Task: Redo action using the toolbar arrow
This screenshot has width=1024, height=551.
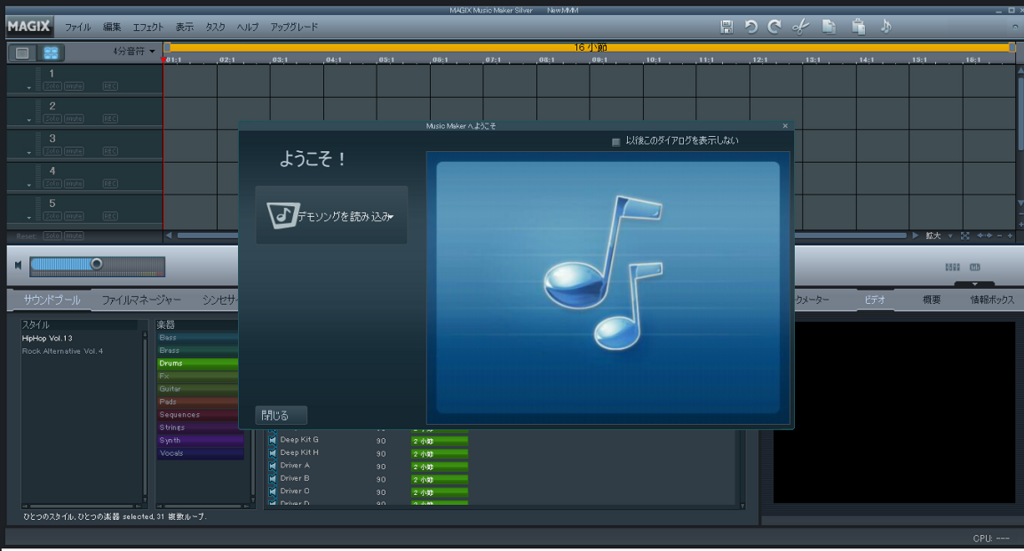Action: tap(775, 27)
